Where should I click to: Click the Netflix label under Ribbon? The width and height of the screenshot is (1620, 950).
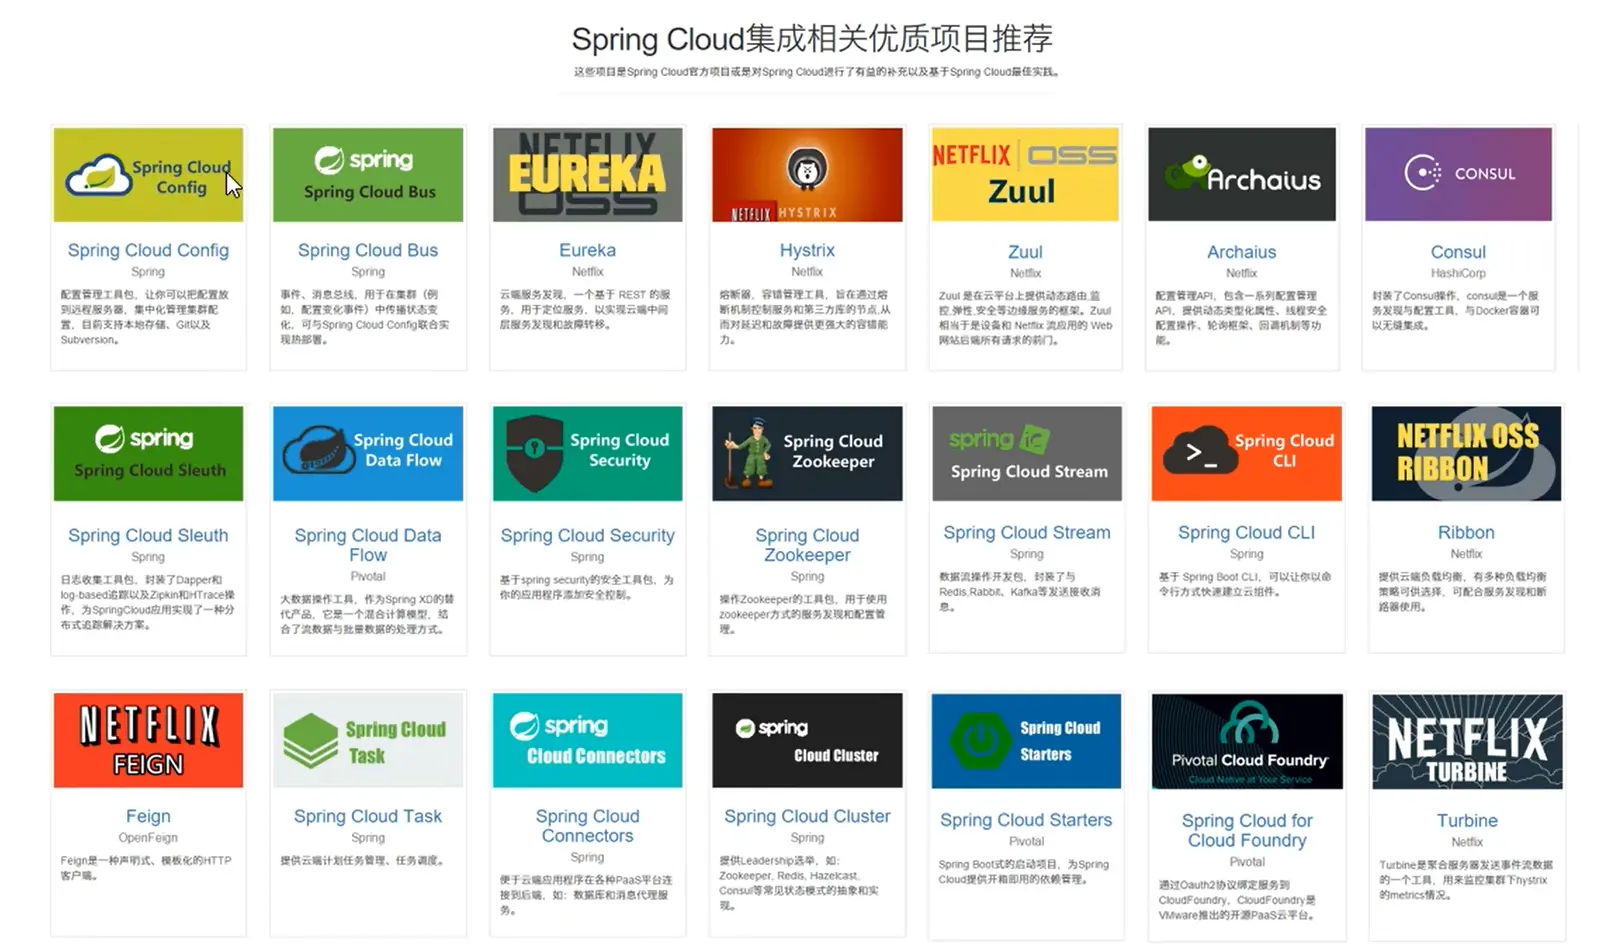[1466, 554]
